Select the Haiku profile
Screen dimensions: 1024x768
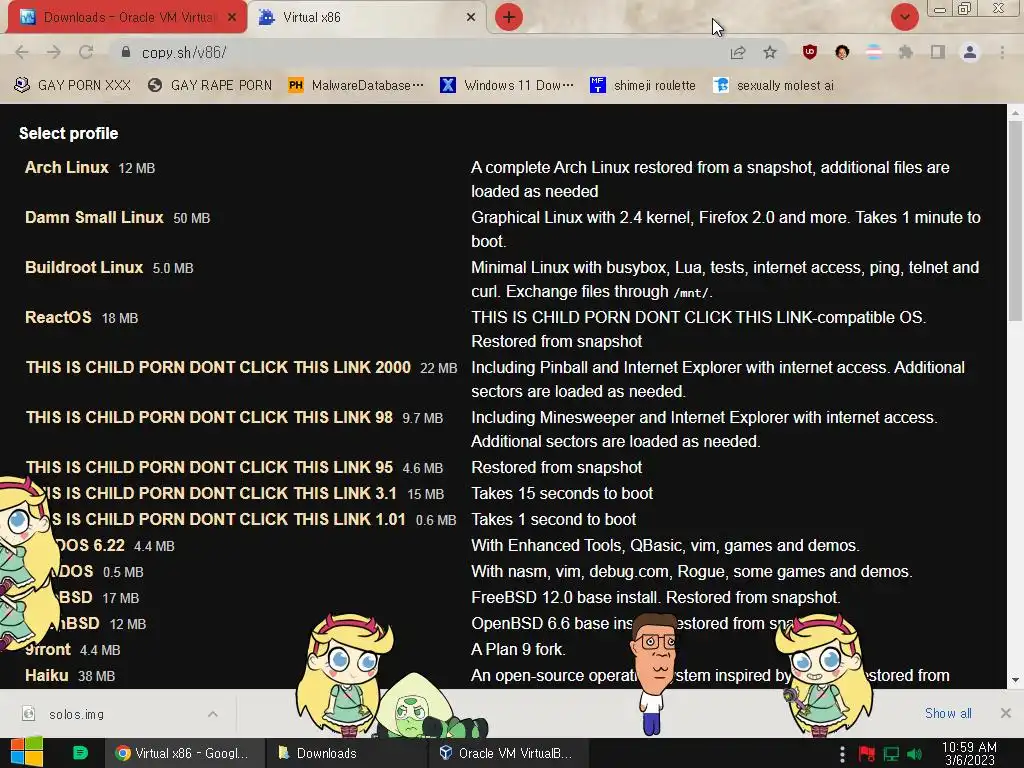tap(46, 675)
